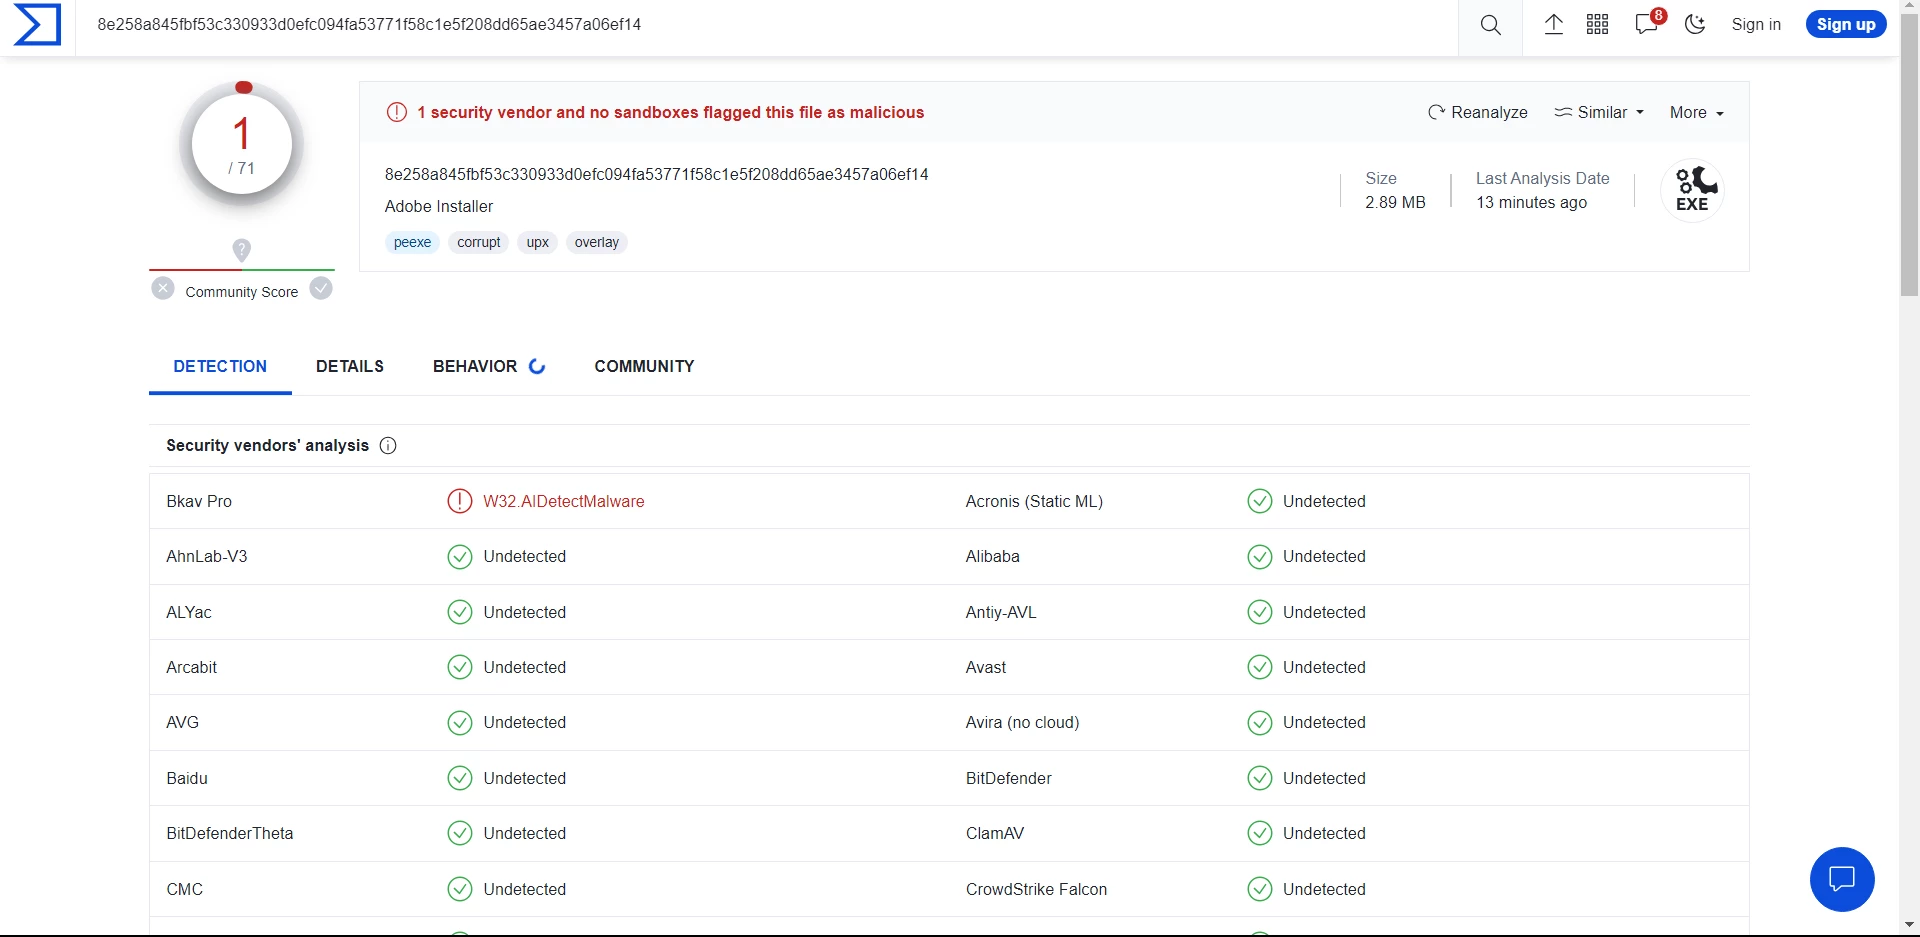Click the Reanalyze button
Image resolution: width=1920 pixels, height=937 pixels.
coord(1478,112)
